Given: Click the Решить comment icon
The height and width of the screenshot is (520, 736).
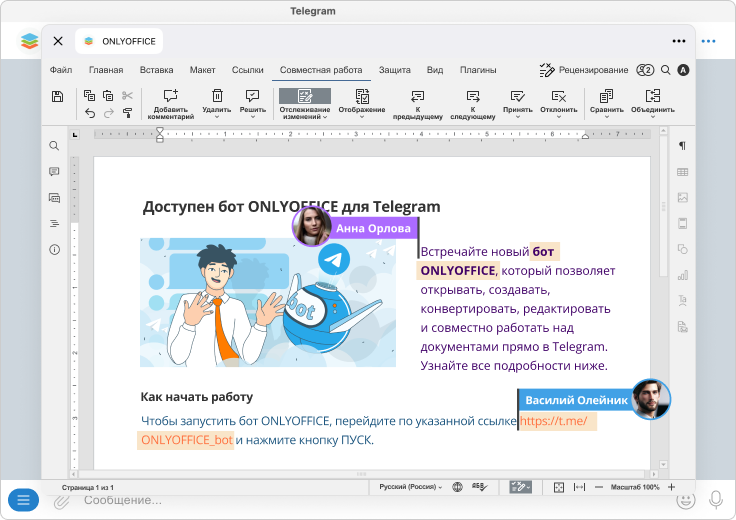Looking at the screenshot, I should pyautogui.click(x=253, y=96).
